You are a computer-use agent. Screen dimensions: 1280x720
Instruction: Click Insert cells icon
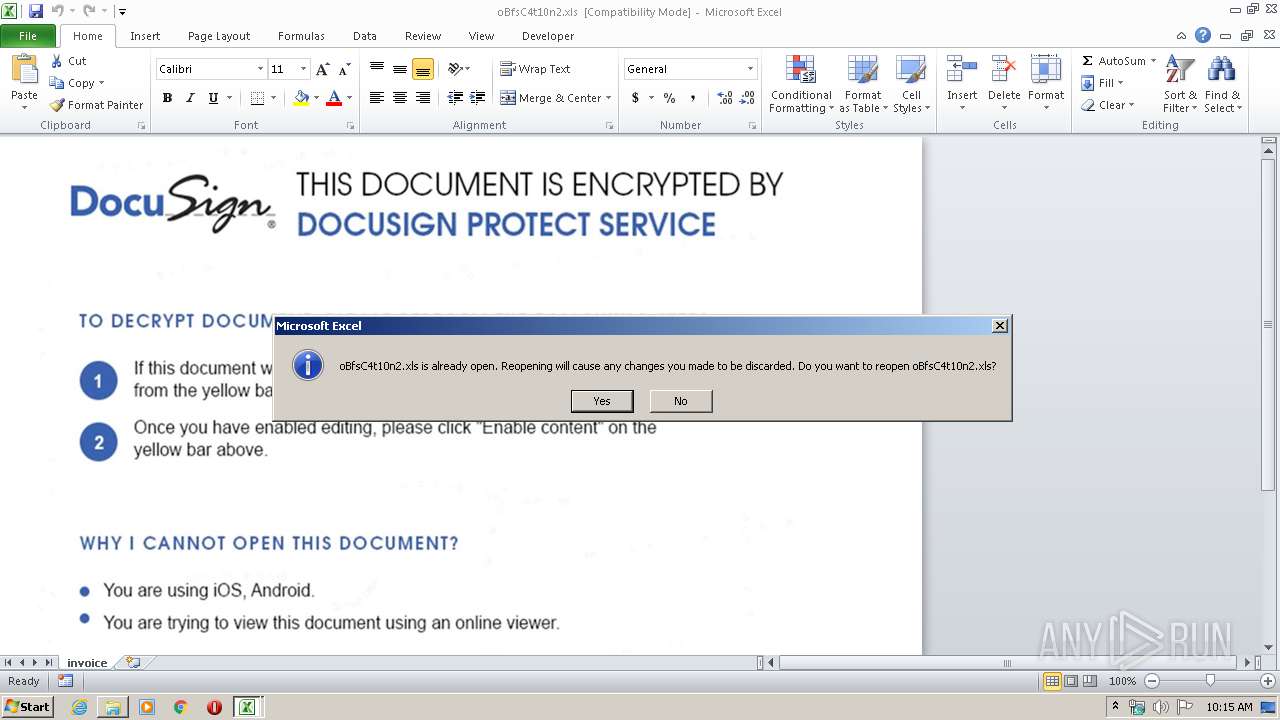(962, 69)
